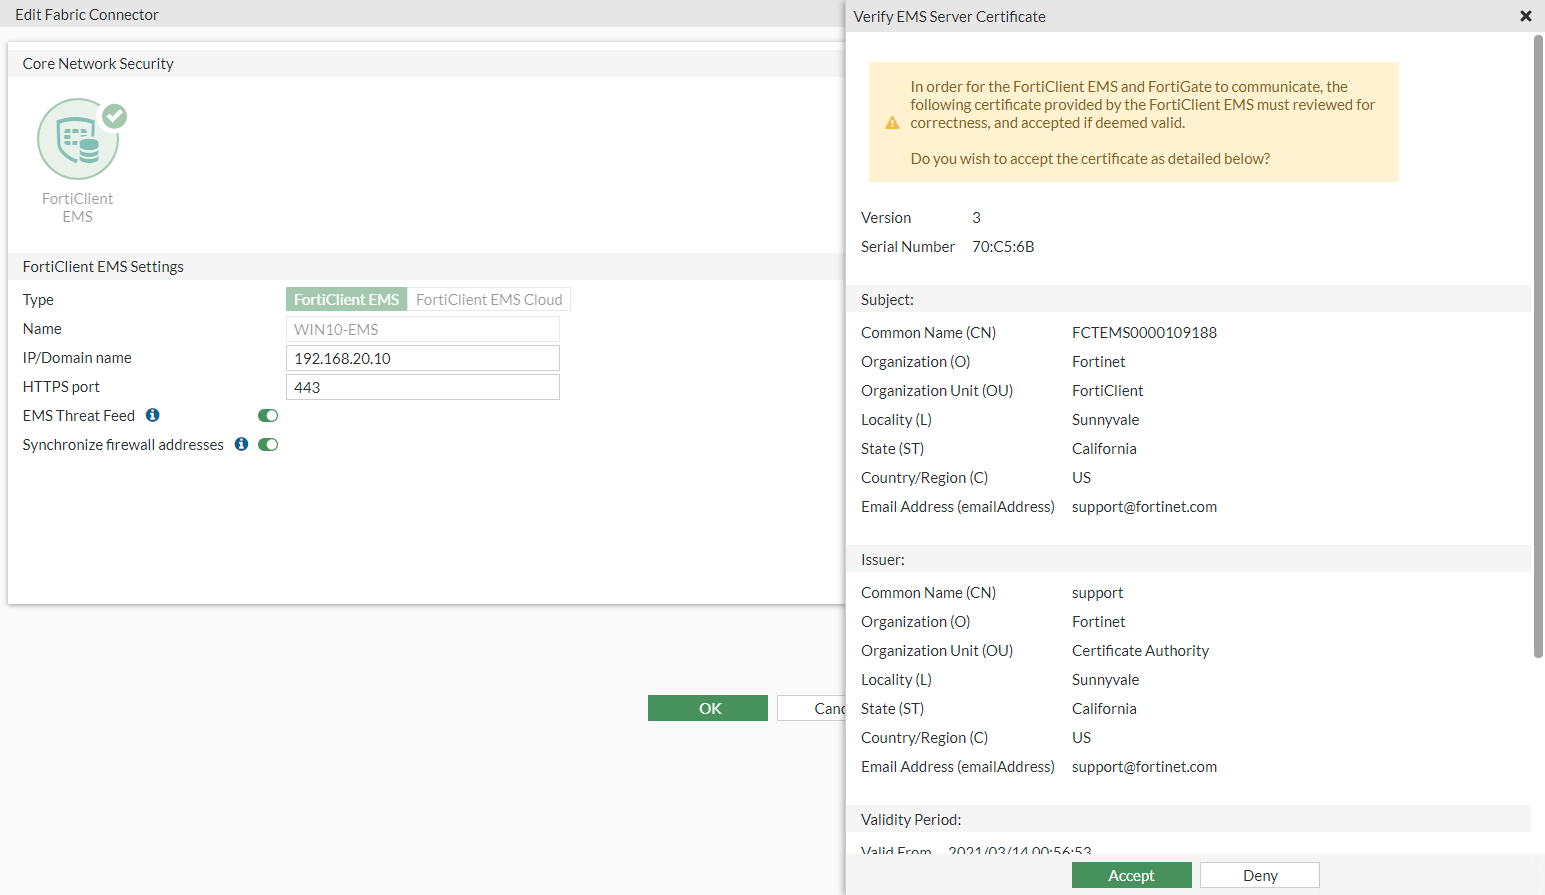Click the subject Country value US
Image resolution: width=1545 pixels, height=895 pixels.
tap(1081, 478)
